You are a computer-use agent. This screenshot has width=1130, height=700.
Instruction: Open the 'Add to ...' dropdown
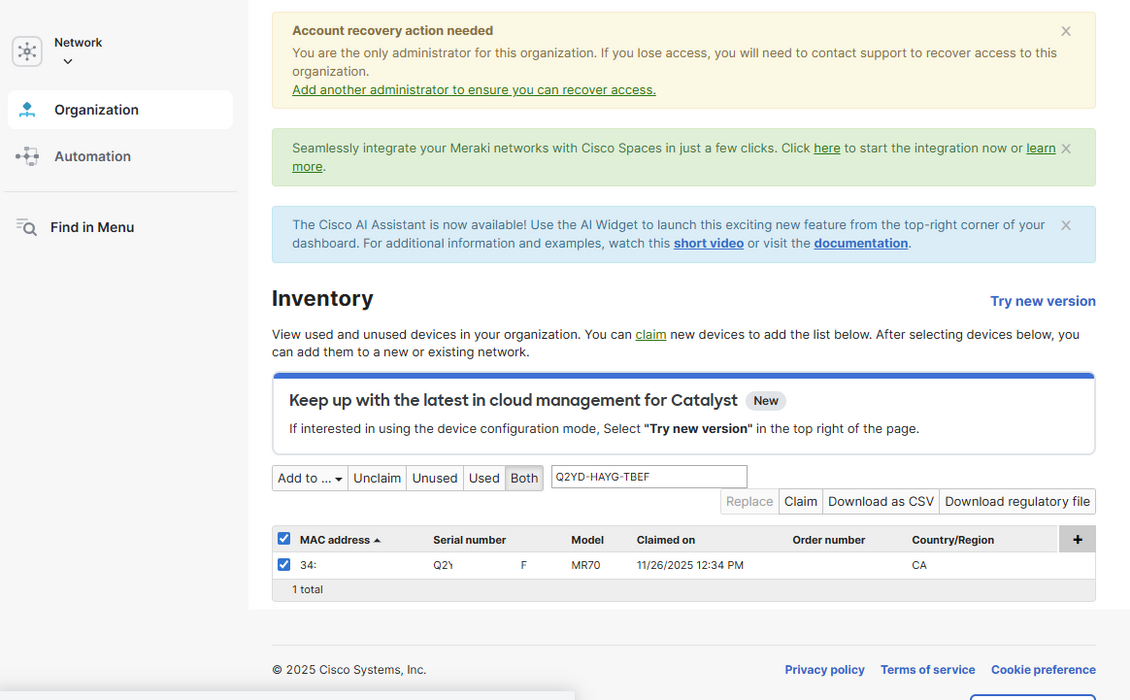pos(310,478)
